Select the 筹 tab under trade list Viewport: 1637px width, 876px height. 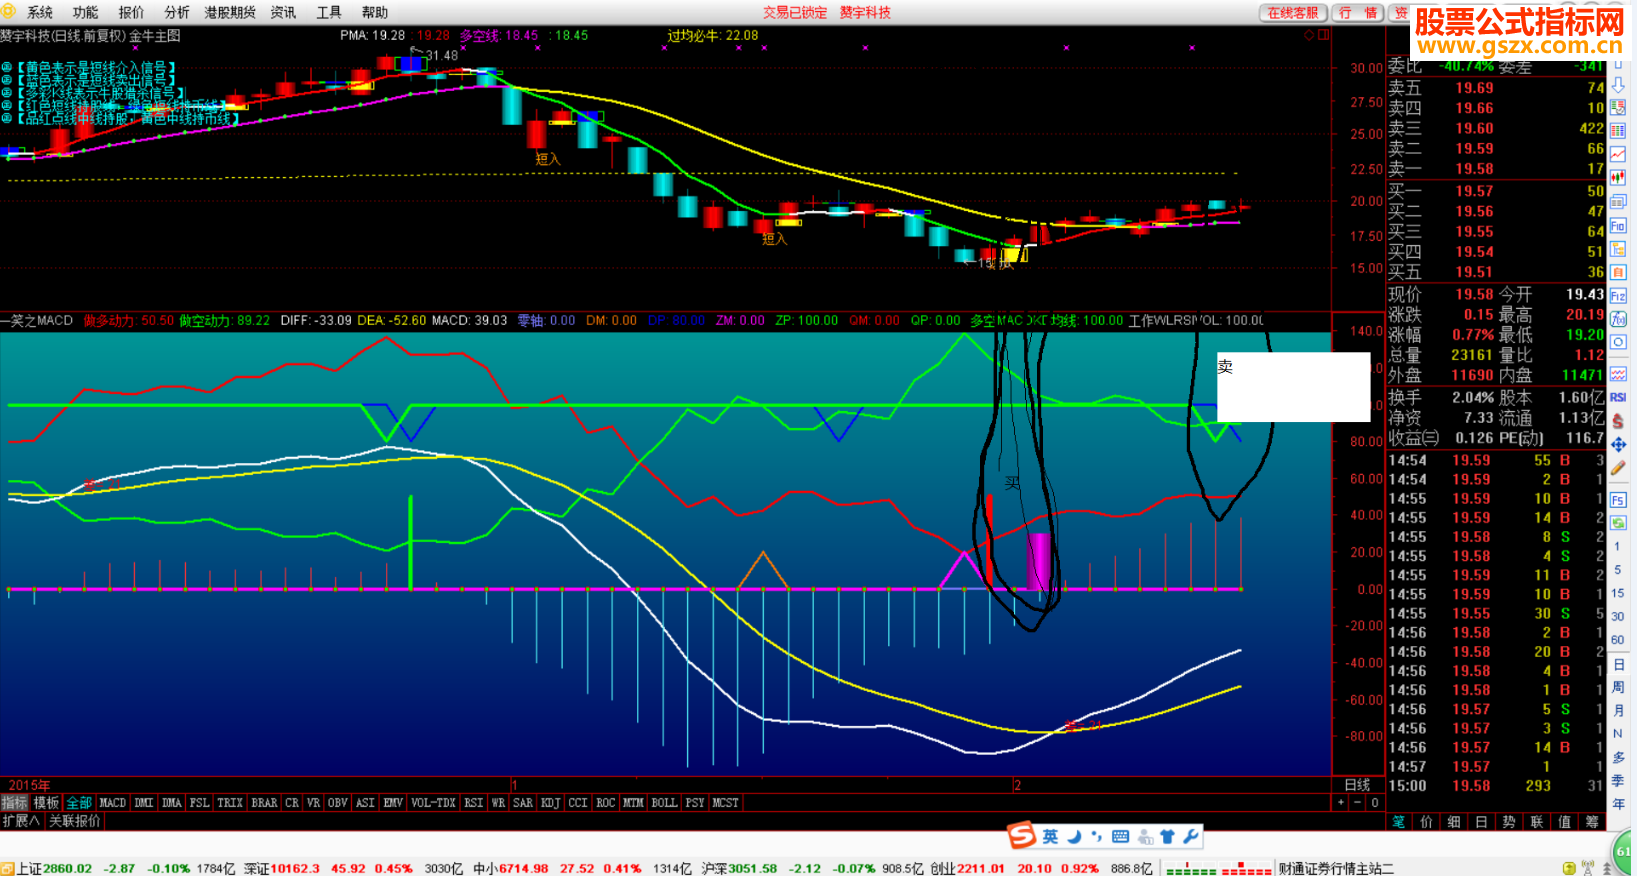coord(1592,821)
